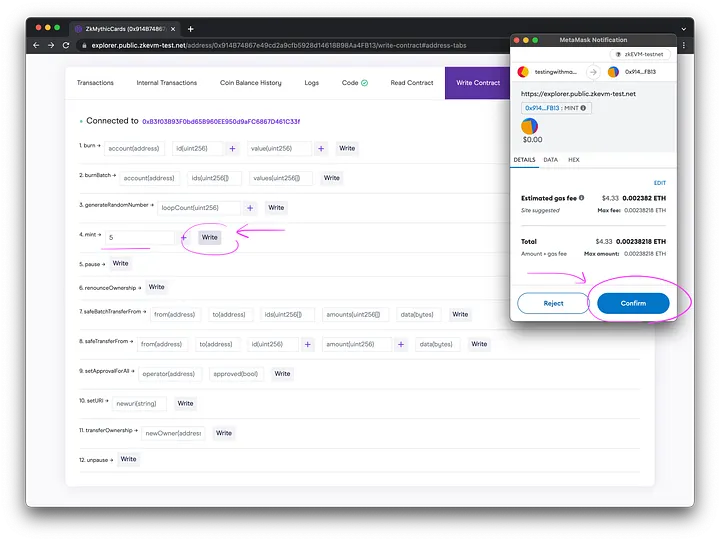Click the connected wallet address link

tap(220, 121)
